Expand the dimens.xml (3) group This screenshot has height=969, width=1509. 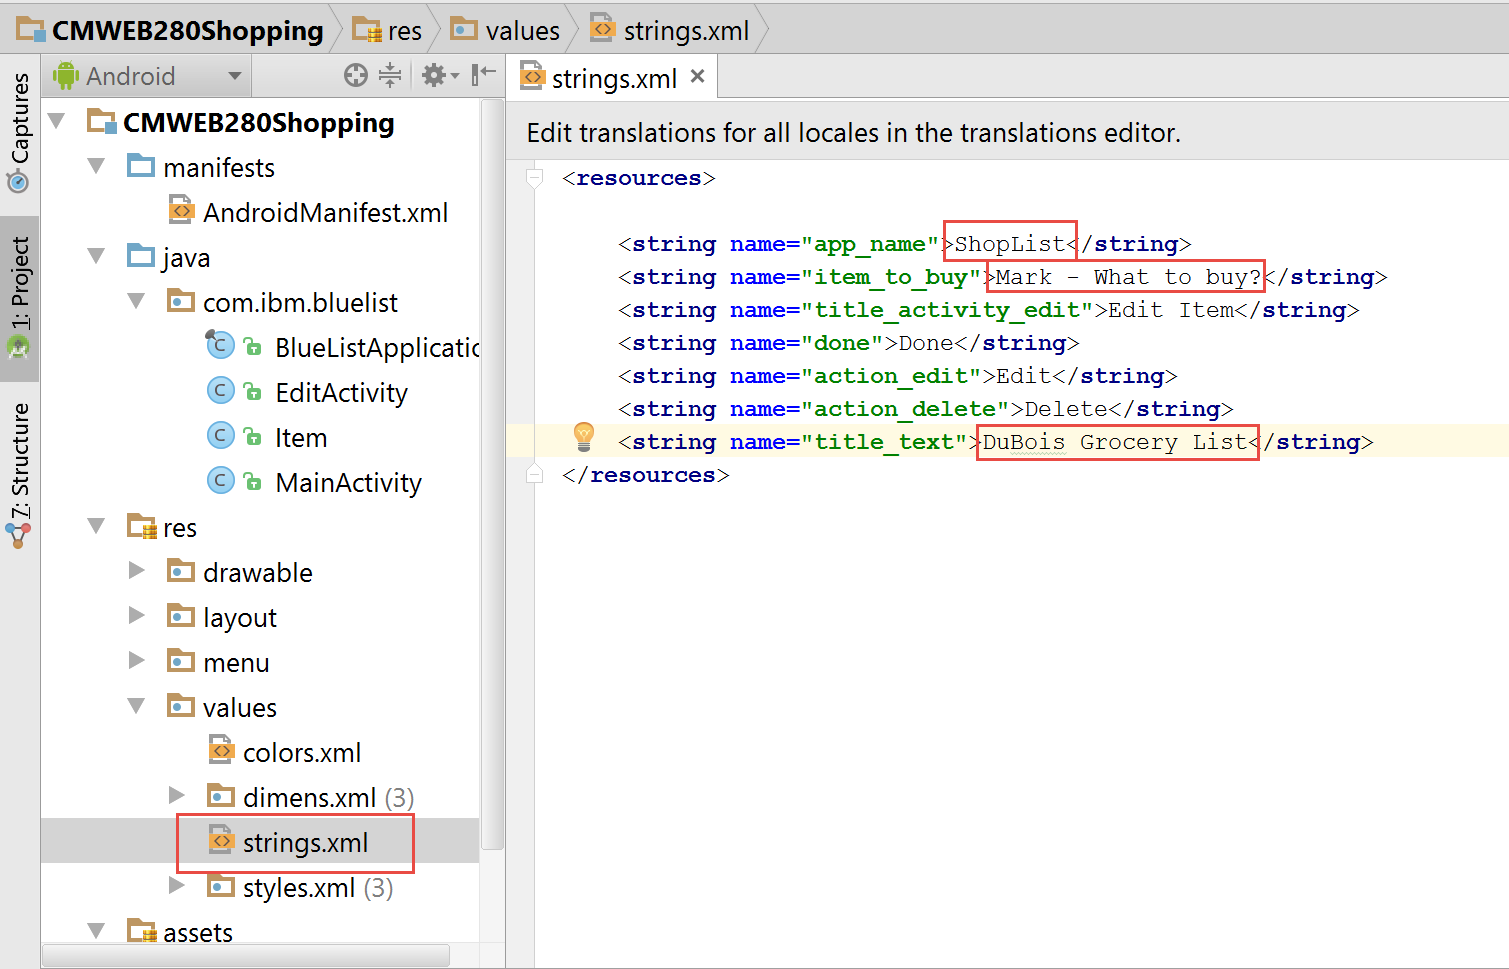[x=177, y=796]
